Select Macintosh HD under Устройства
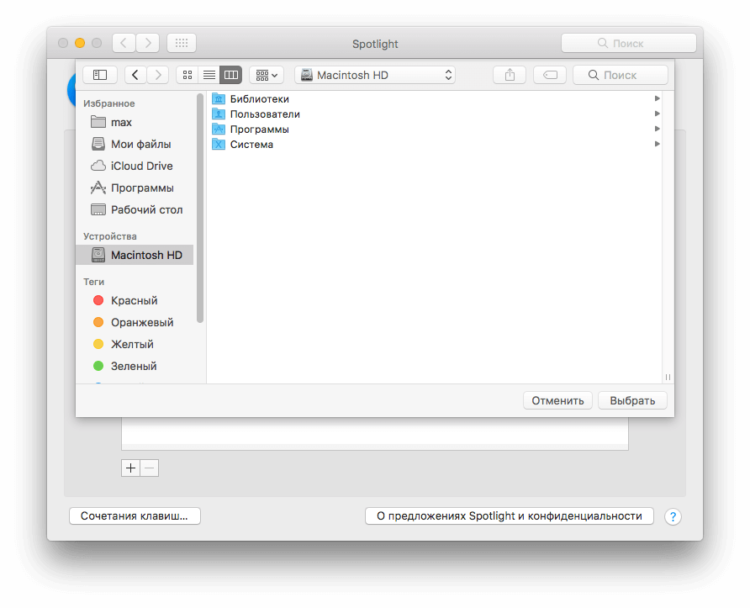The width and height of the screenshot is (750, 608). point(135,255)
